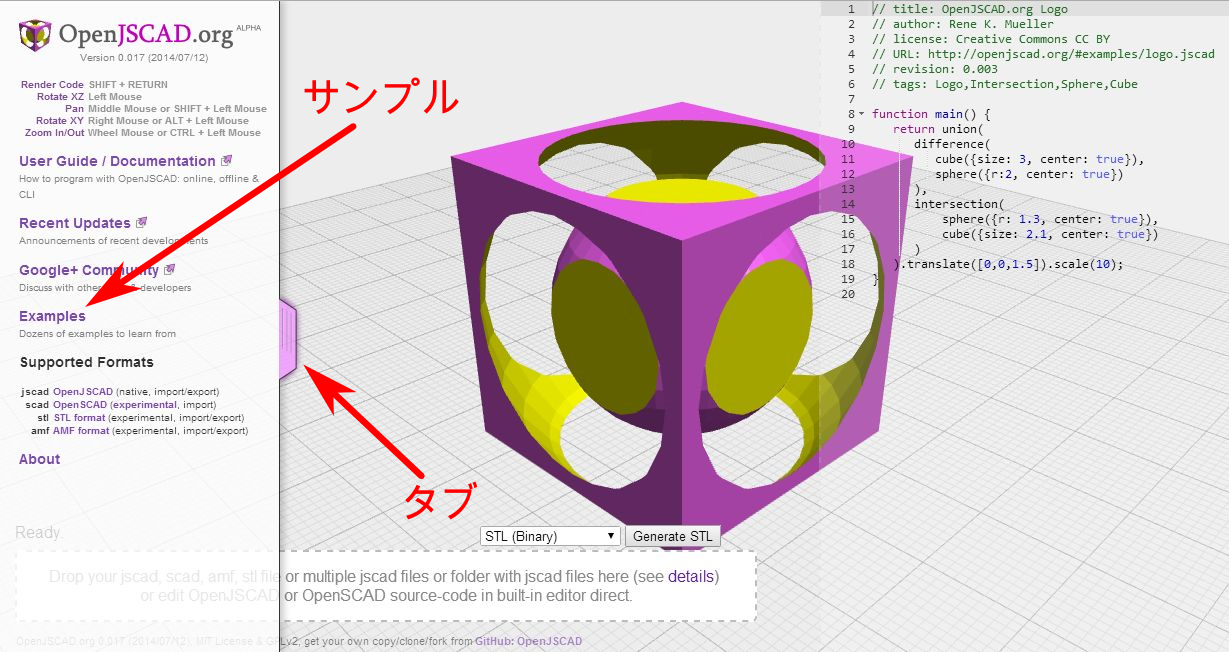Click external-link icon beside Recent Updates
This screenshot has height=652, width=1229.
tap(141, 223)
